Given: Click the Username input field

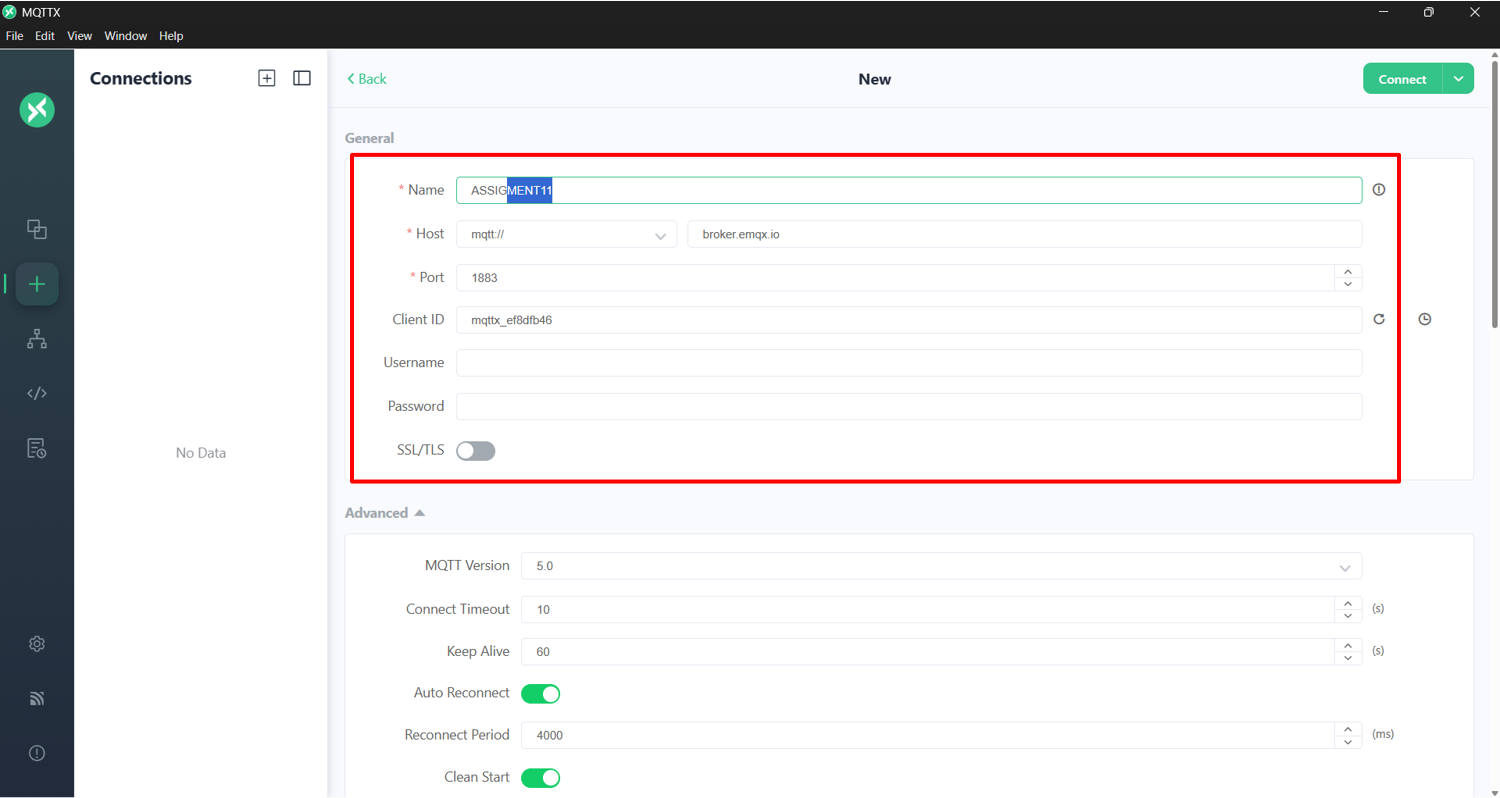Looking at the screenshot, I should click(909, 363).
